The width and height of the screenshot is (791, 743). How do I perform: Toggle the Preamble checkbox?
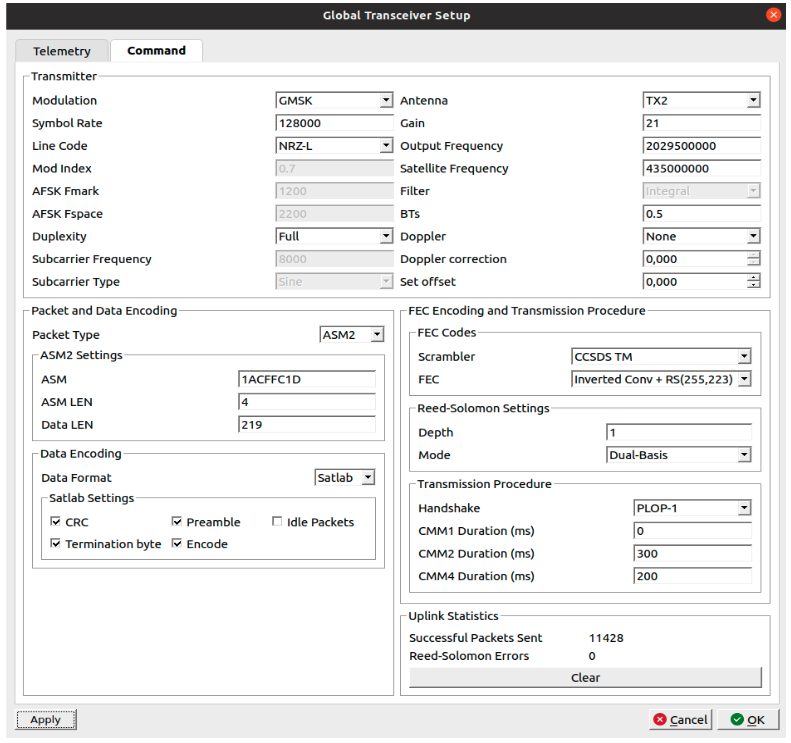(177, 522)
